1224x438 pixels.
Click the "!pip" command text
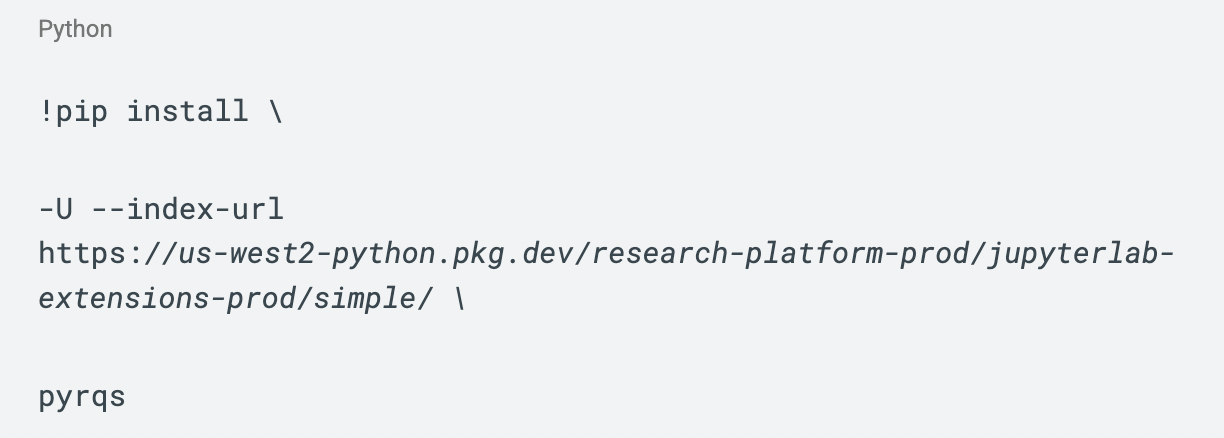click(x=72, y=111)
